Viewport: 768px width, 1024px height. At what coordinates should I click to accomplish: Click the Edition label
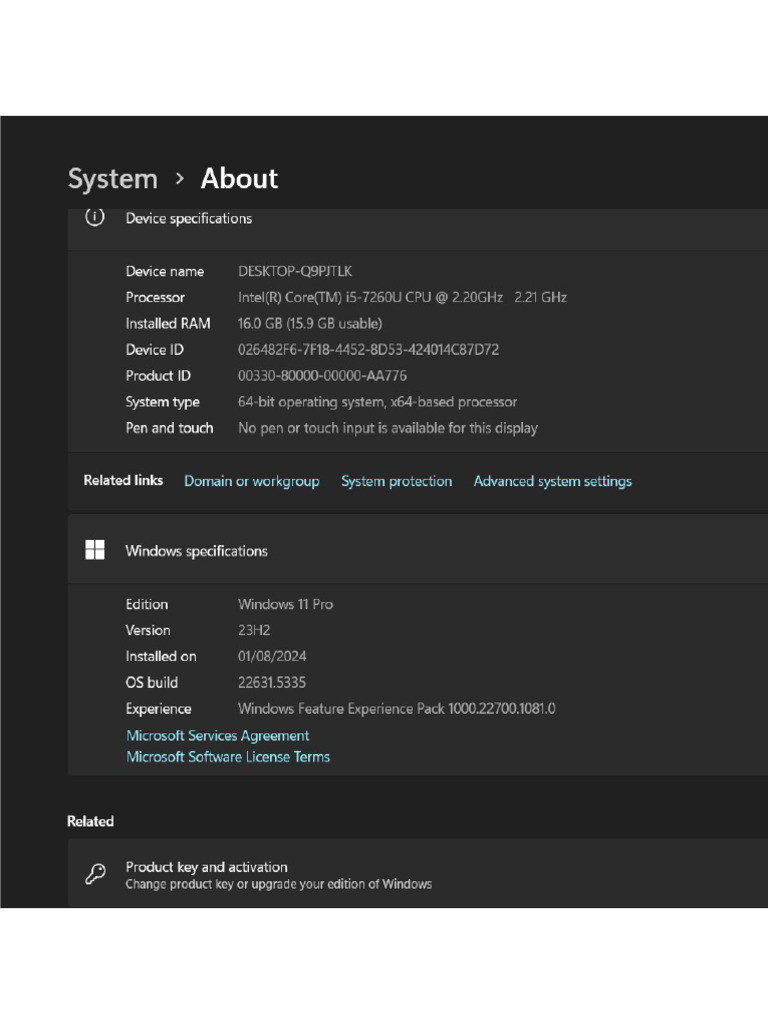pos(146,604)
